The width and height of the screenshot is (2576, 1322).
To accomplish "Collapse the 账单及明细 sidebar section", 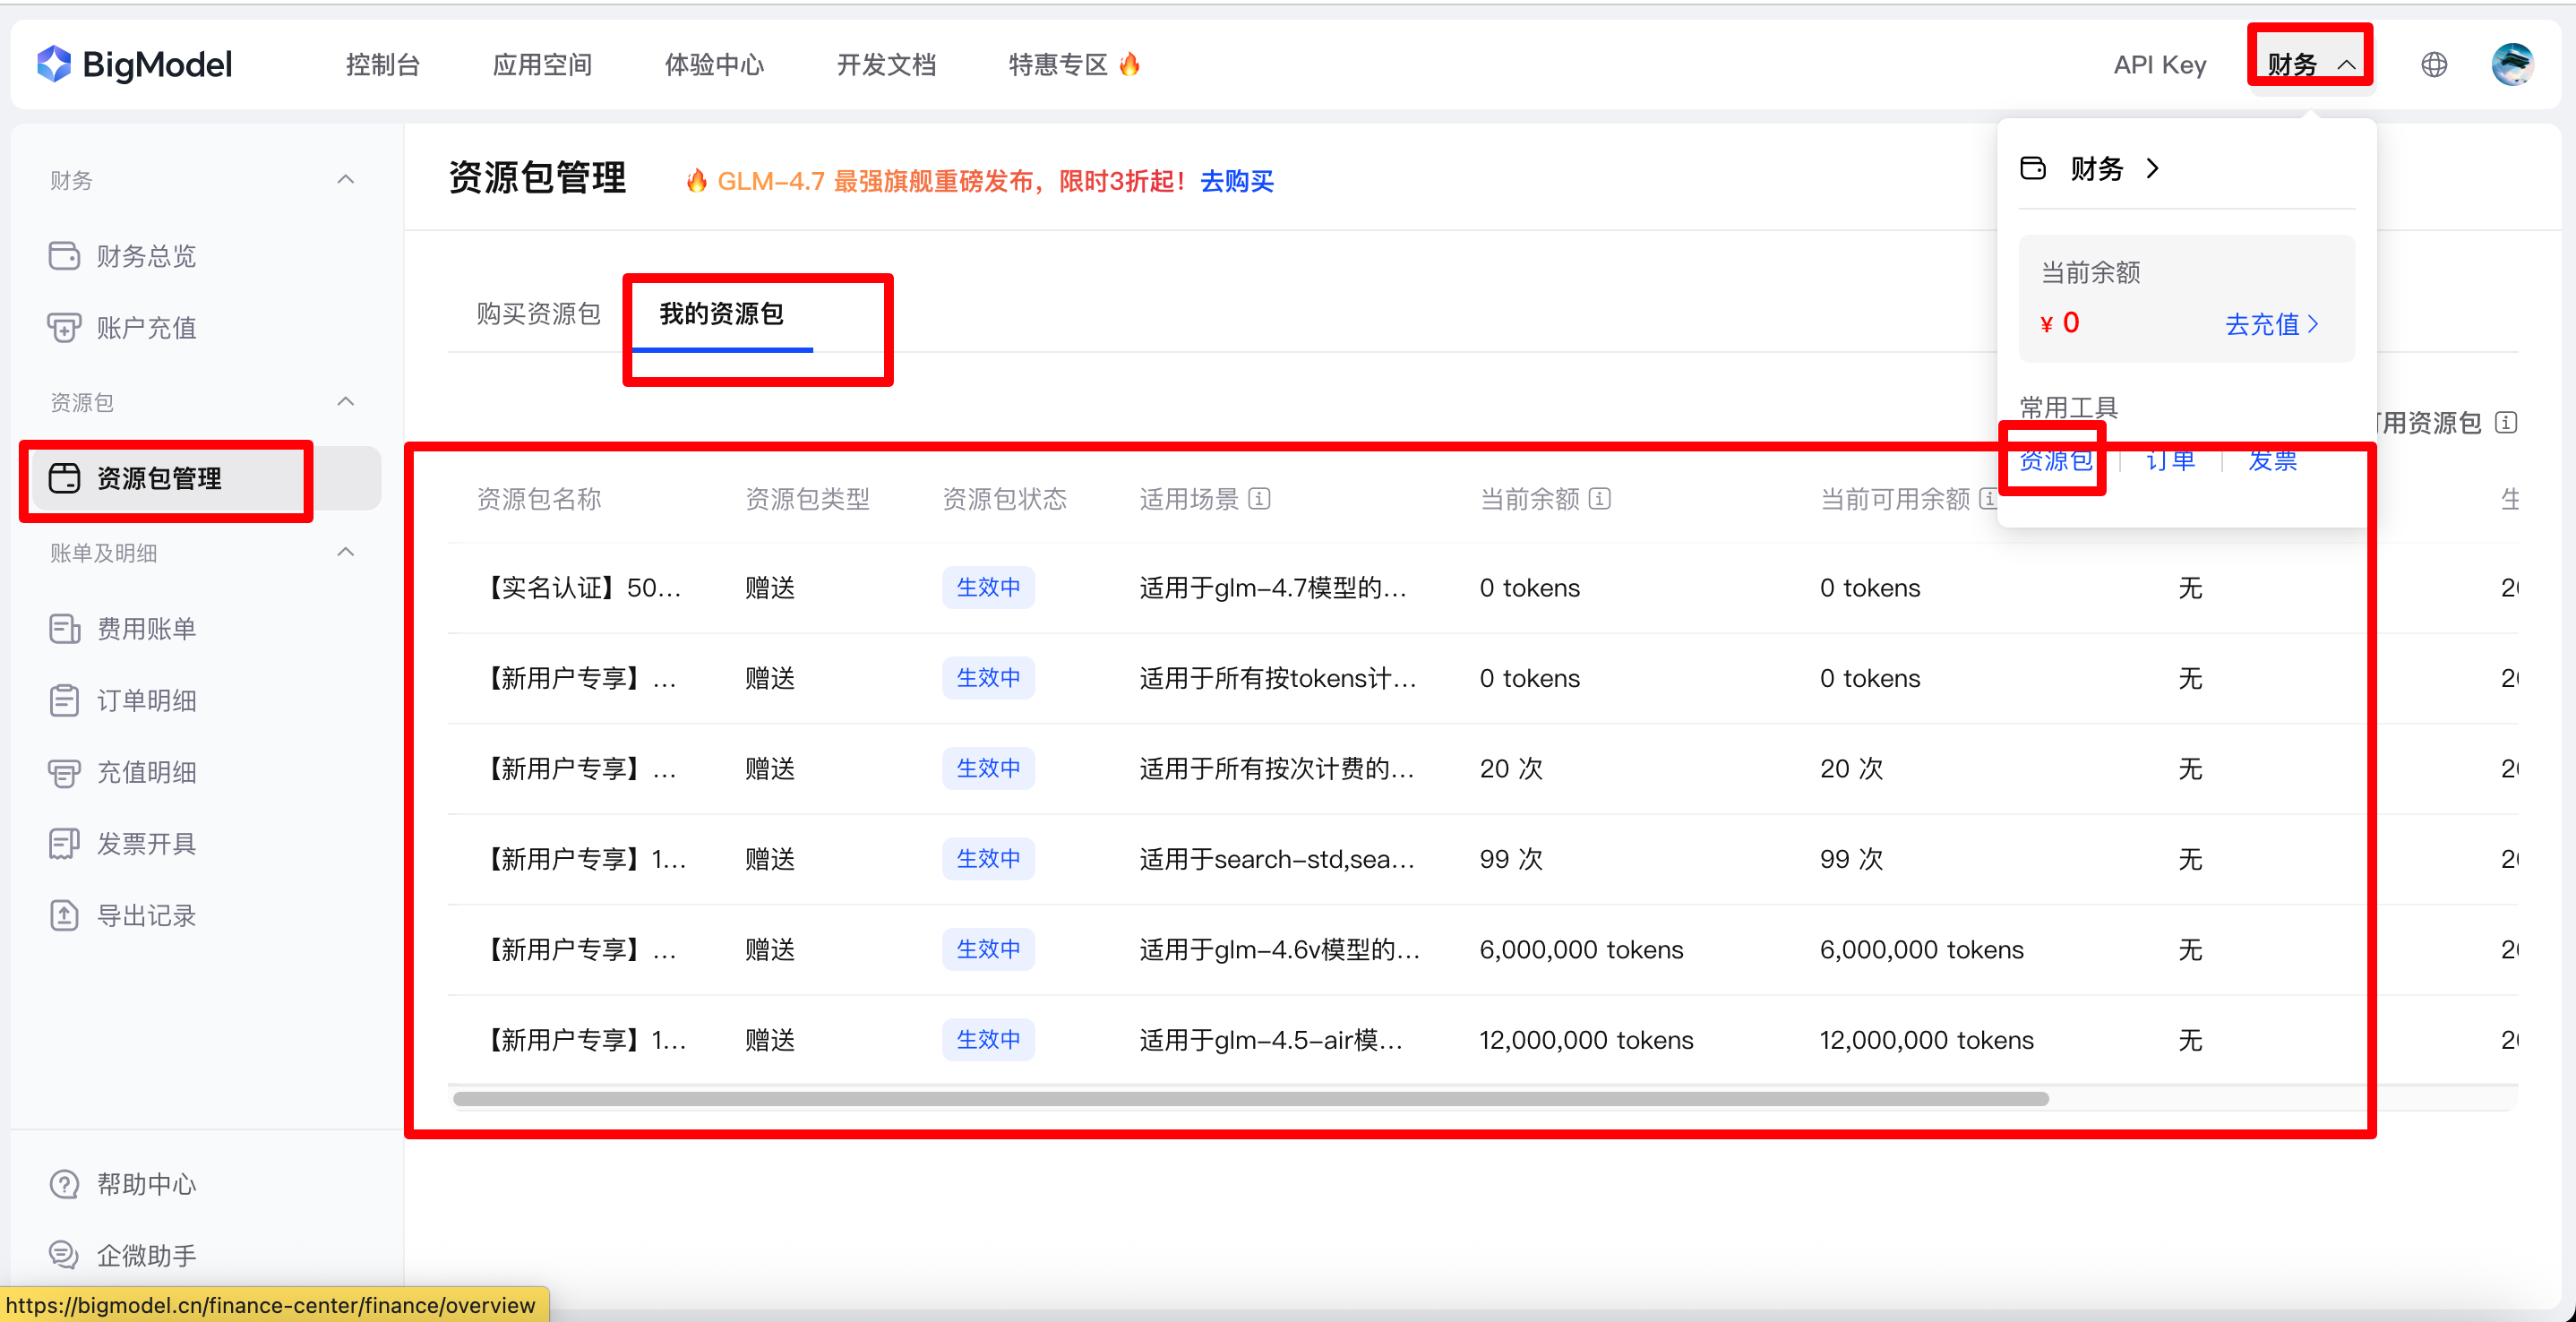I will pyautogui.click(x=346, y=553).
